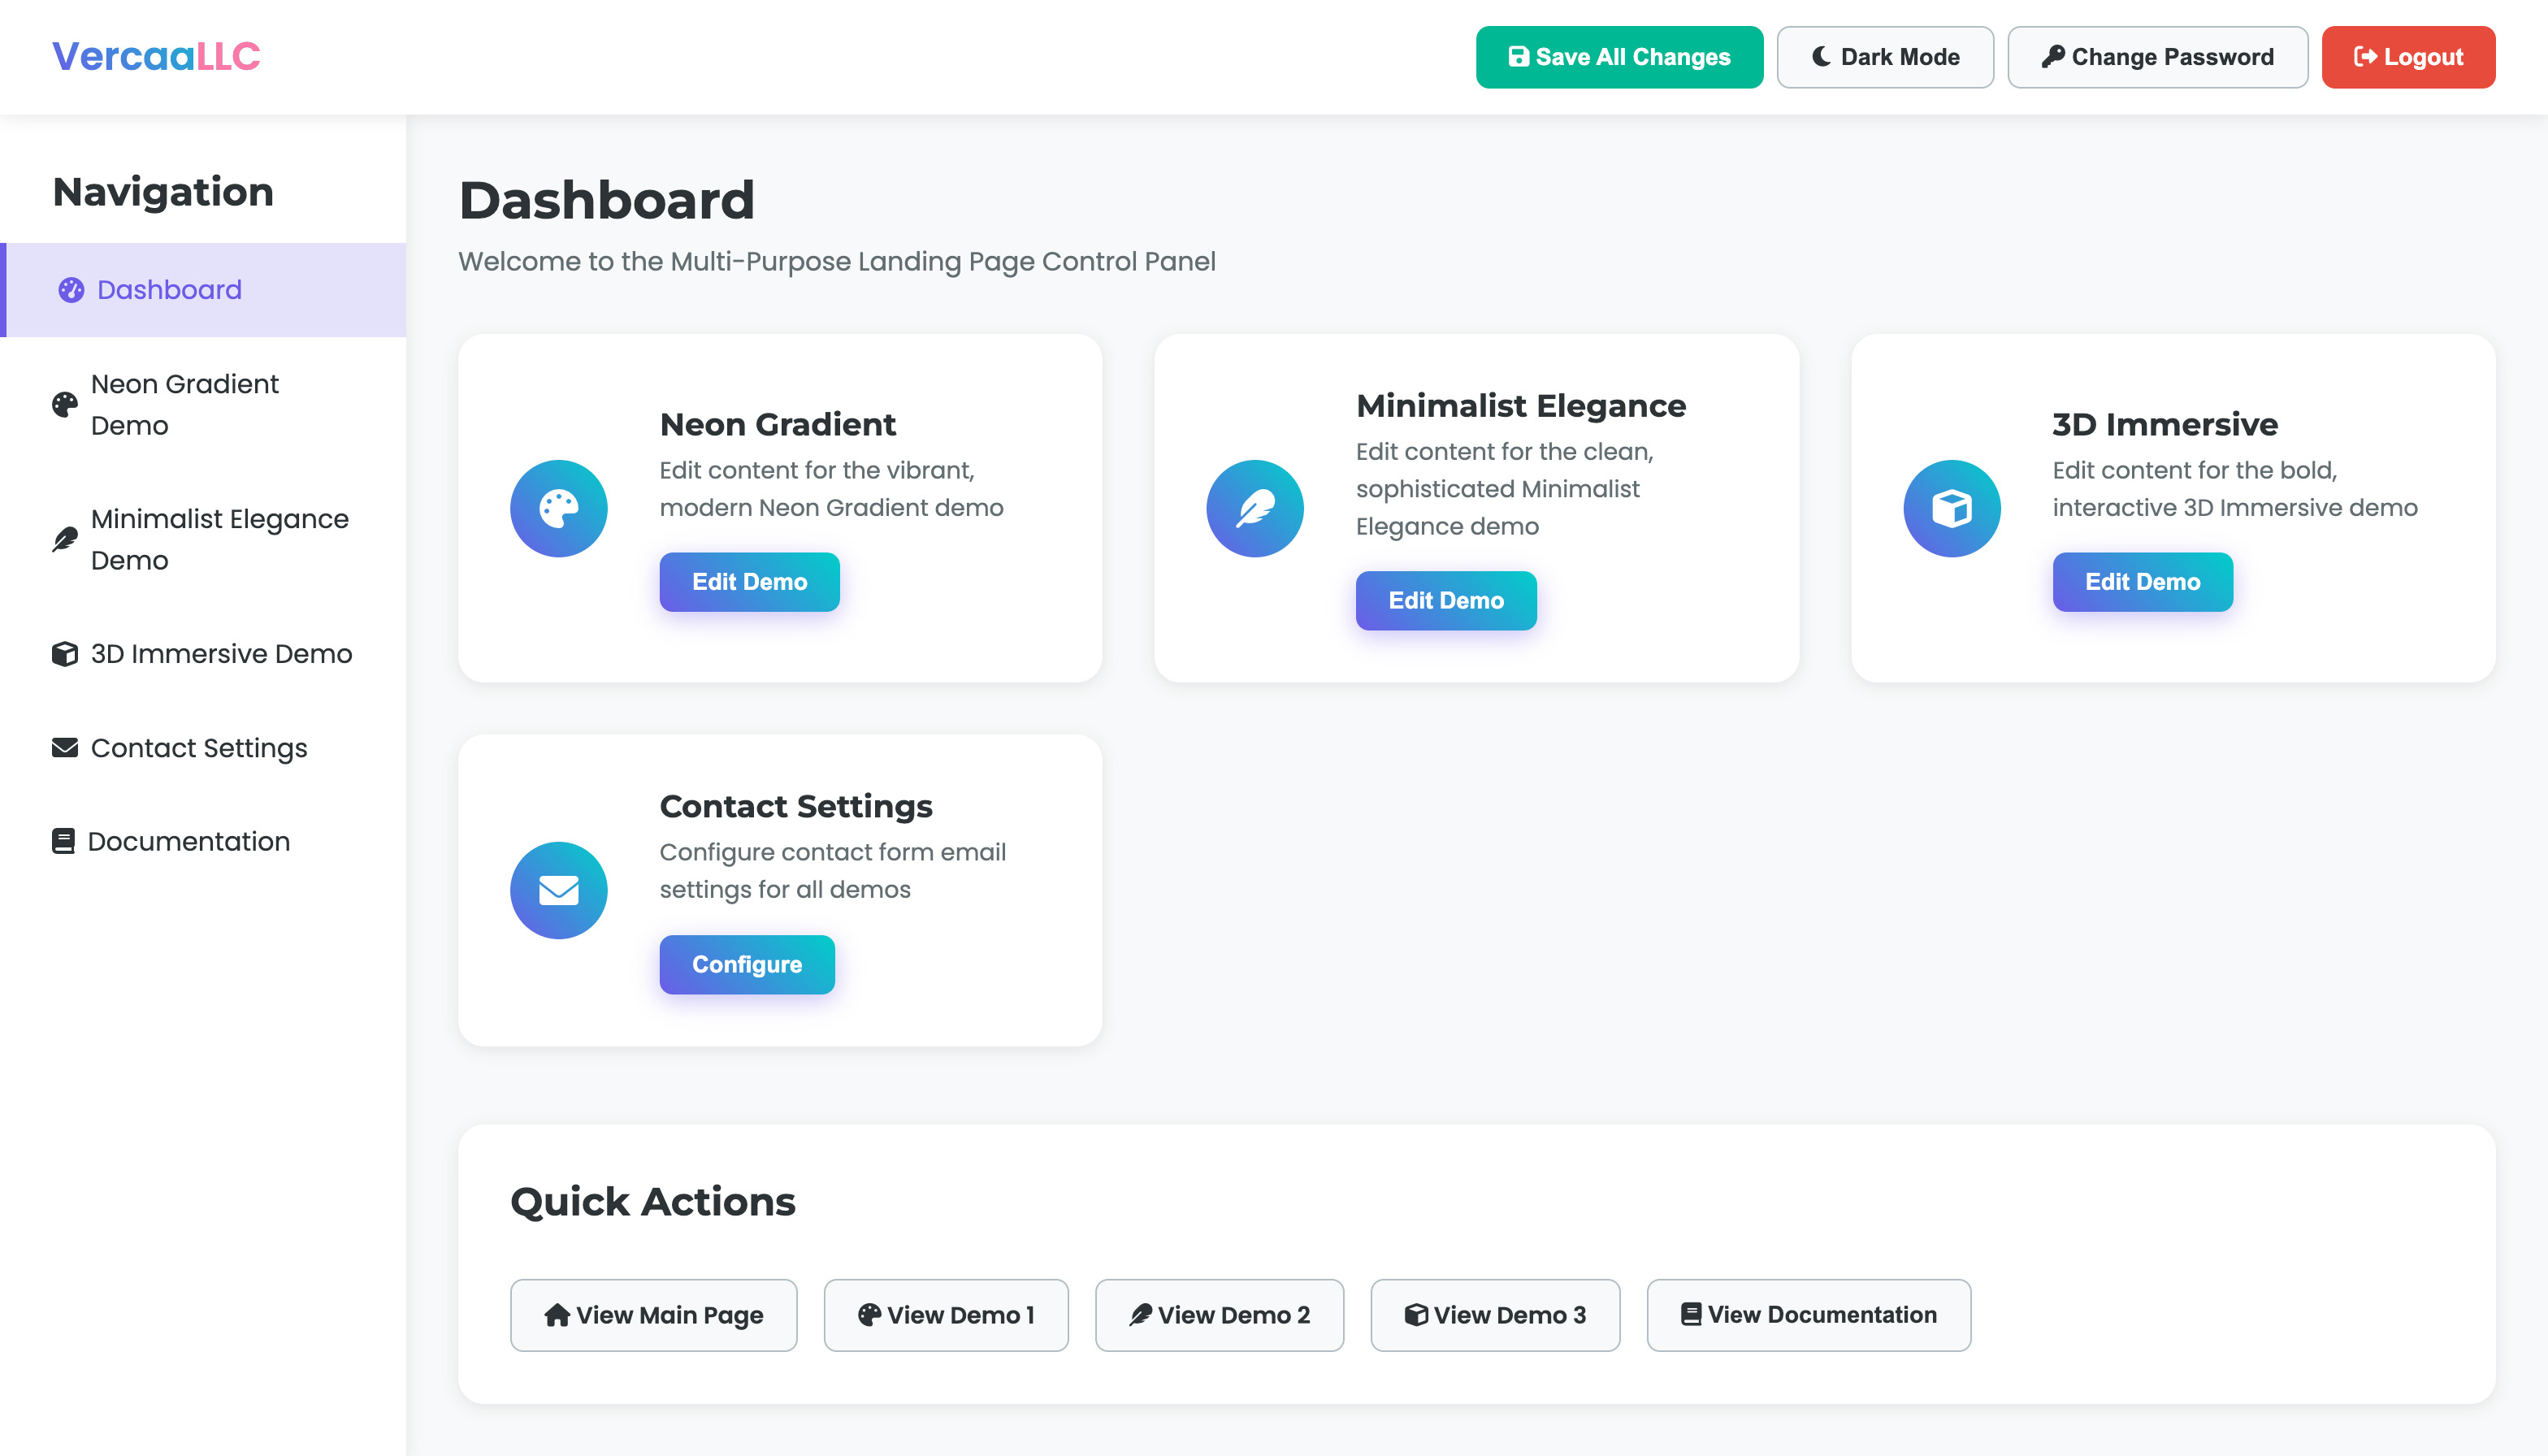
Task: Open Documentation in sidebar
Action: click(203, 841)
